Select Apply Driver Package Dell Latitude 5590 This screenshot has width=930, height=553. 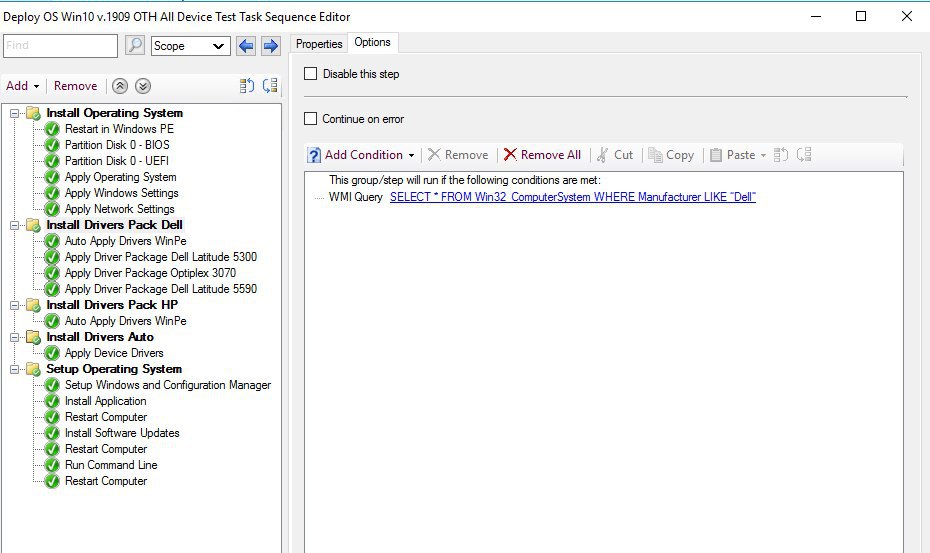[161, 289]
